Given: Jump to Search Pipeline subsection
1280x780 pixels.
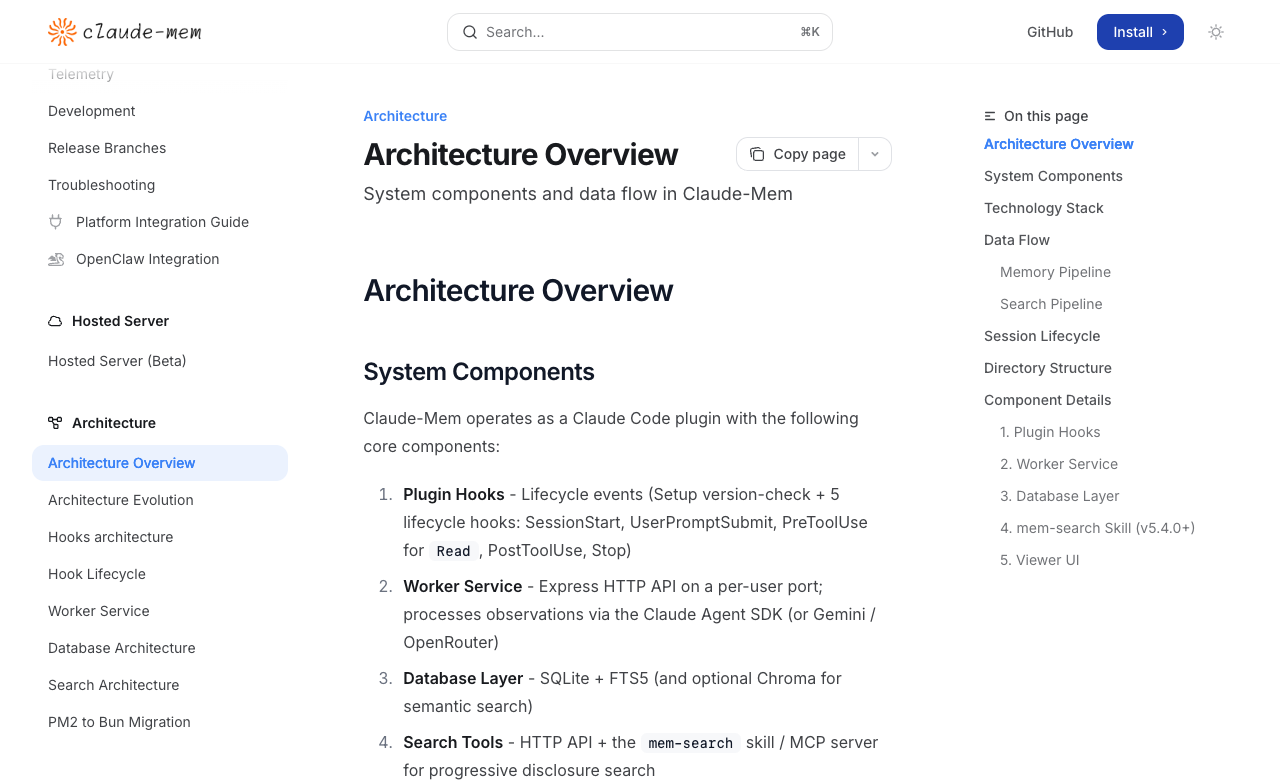Looking at the screenshot, I should tap(1051, 304).
